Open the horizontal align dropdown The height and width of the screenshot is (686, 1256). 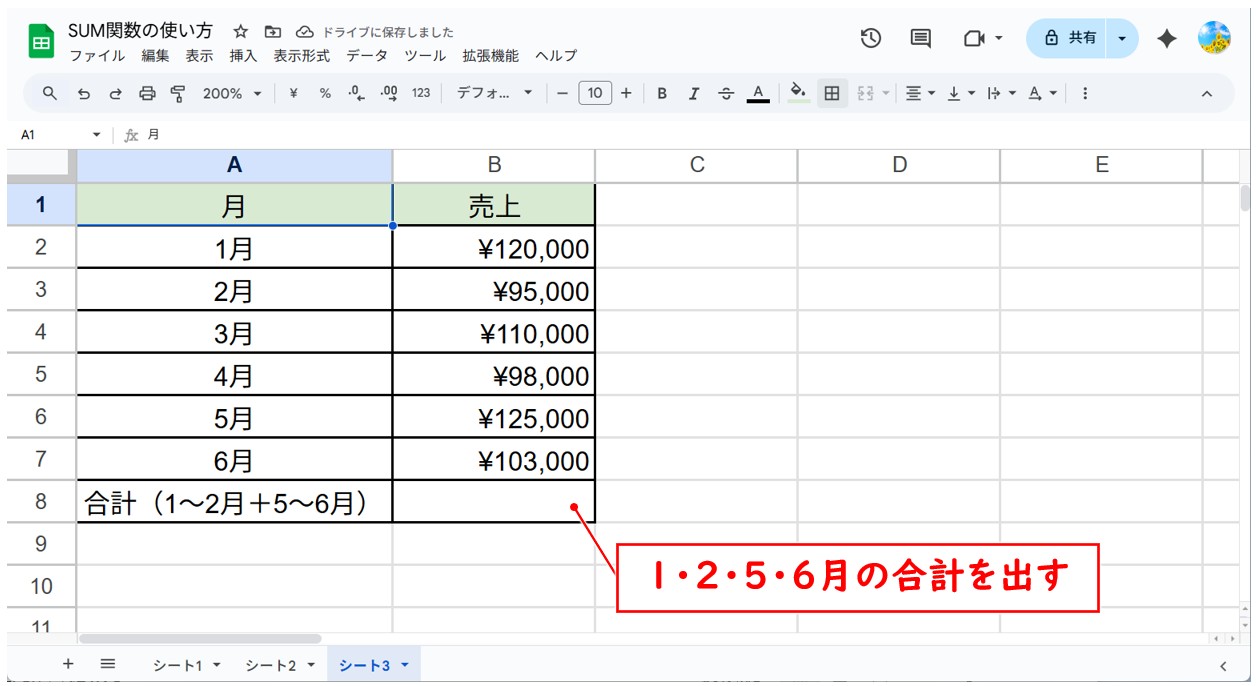919,93
